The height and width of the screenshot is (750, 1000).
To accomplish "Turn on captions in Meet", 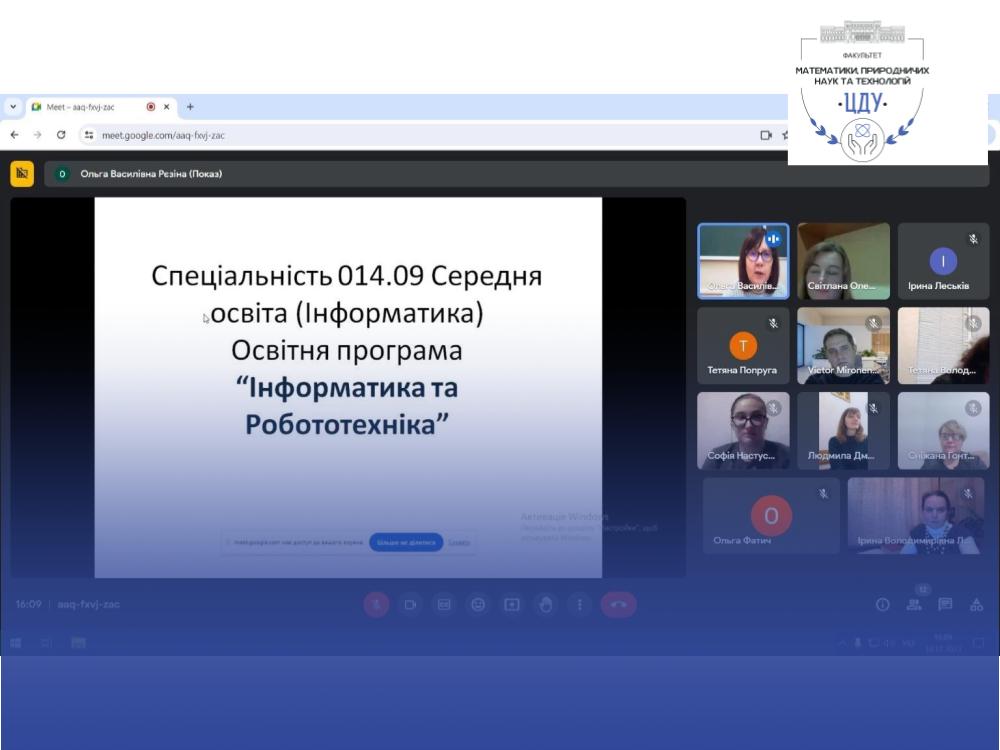I will tap(444, 604).
